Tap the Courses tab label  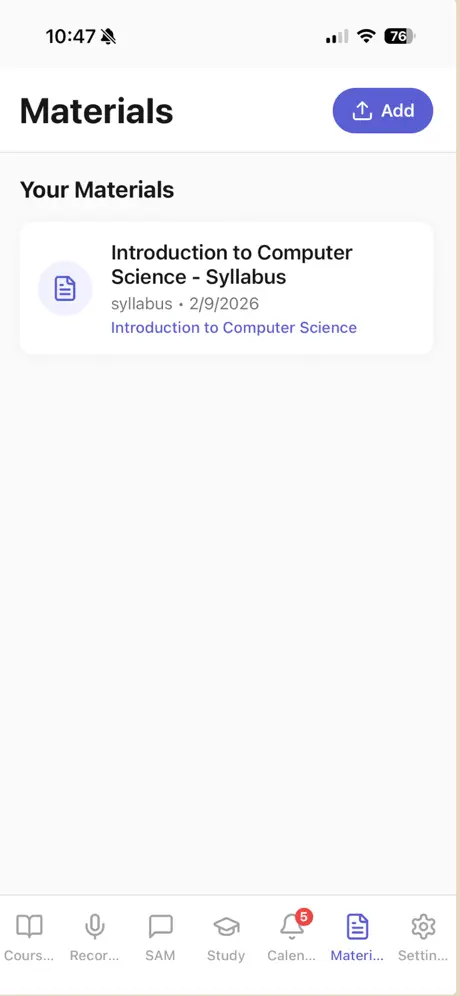[x=29, y=955]
